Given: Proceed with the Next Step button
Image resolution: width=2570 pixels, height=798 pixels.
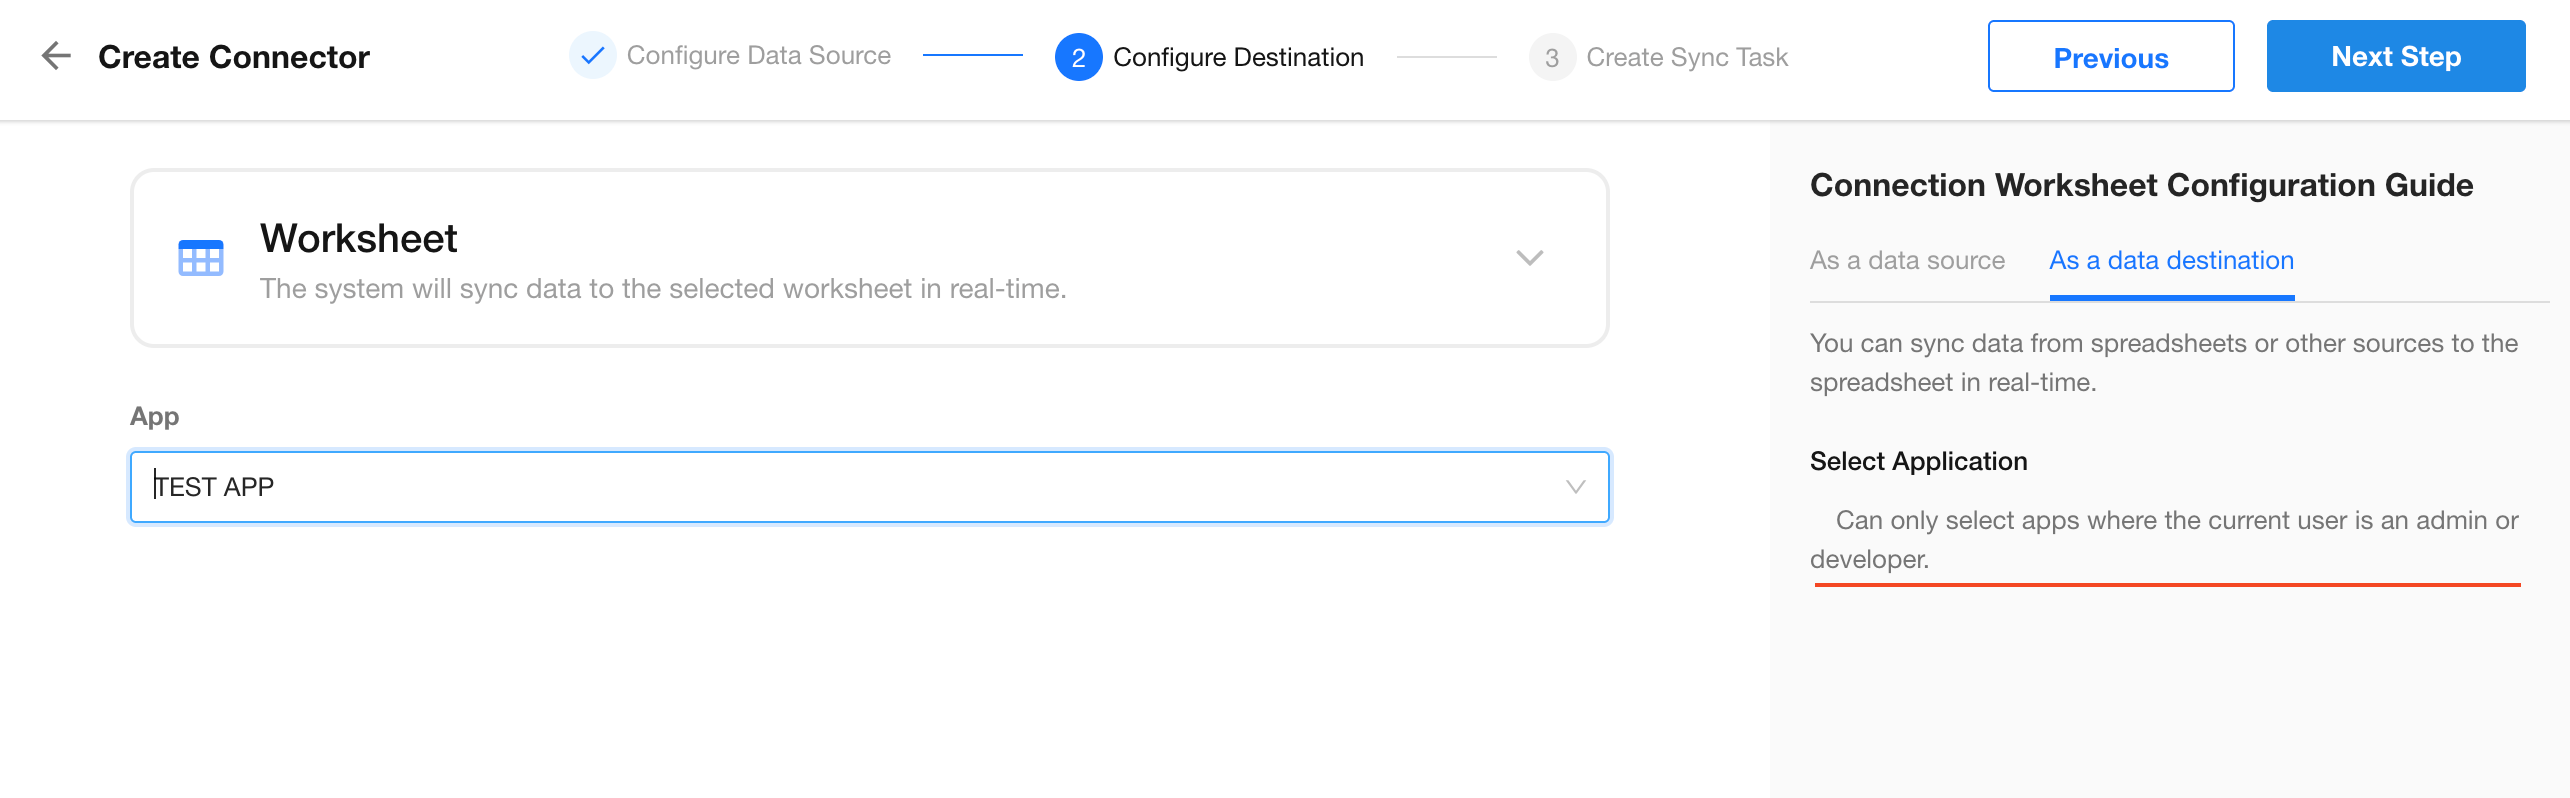Looking at the screenshot, I should tap(2395, 57).
